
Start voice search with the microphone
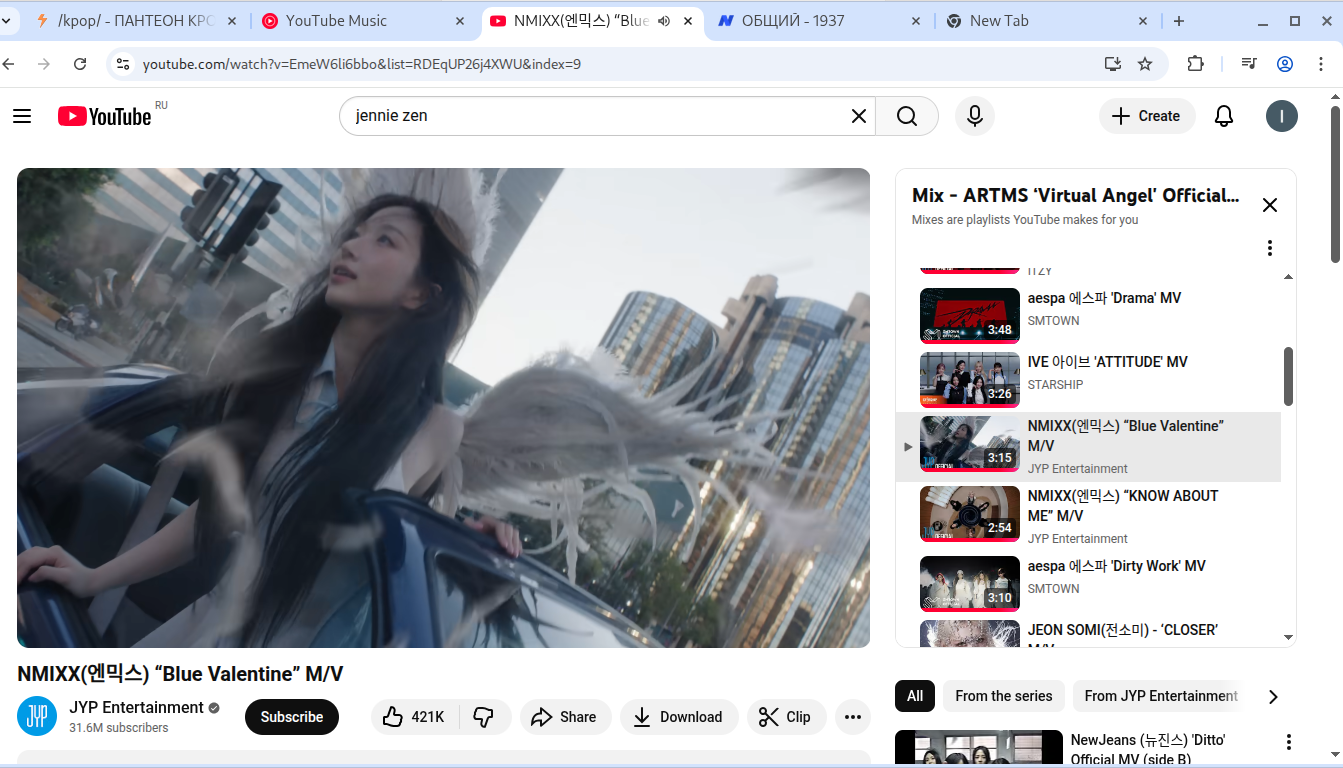(975, 116)
